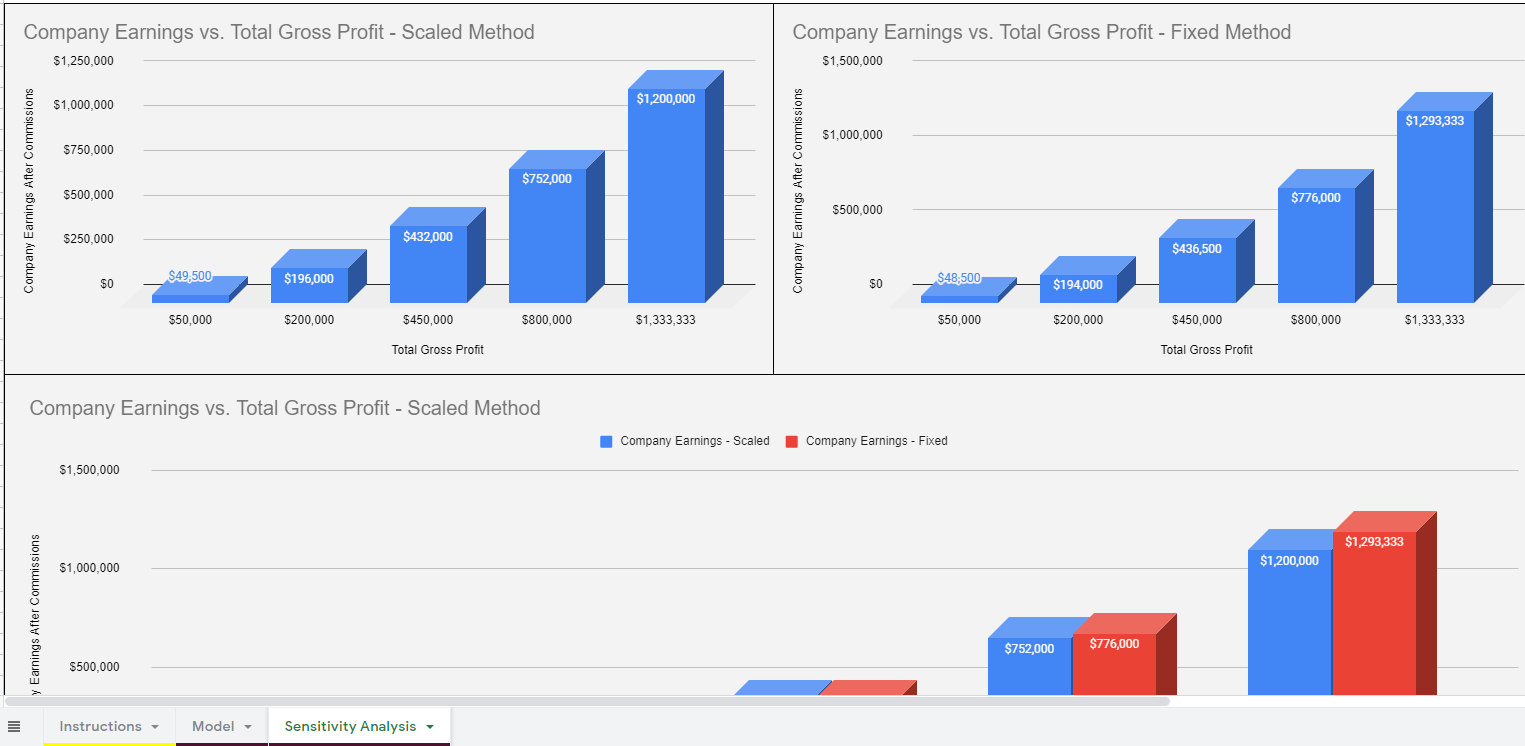Select vertical axis title in top-left Scaled chart
The image size is (1525, 746).
click(29, 191)
